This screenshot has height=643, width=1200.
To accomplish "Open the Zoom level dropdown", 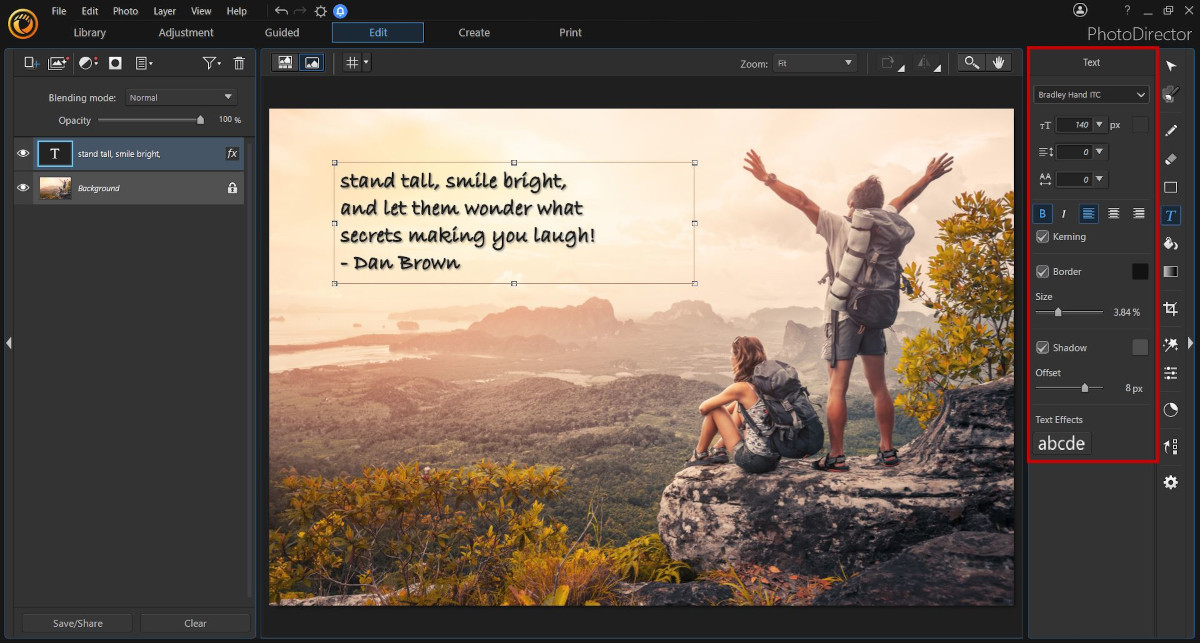I will click(x=815, y=63).
